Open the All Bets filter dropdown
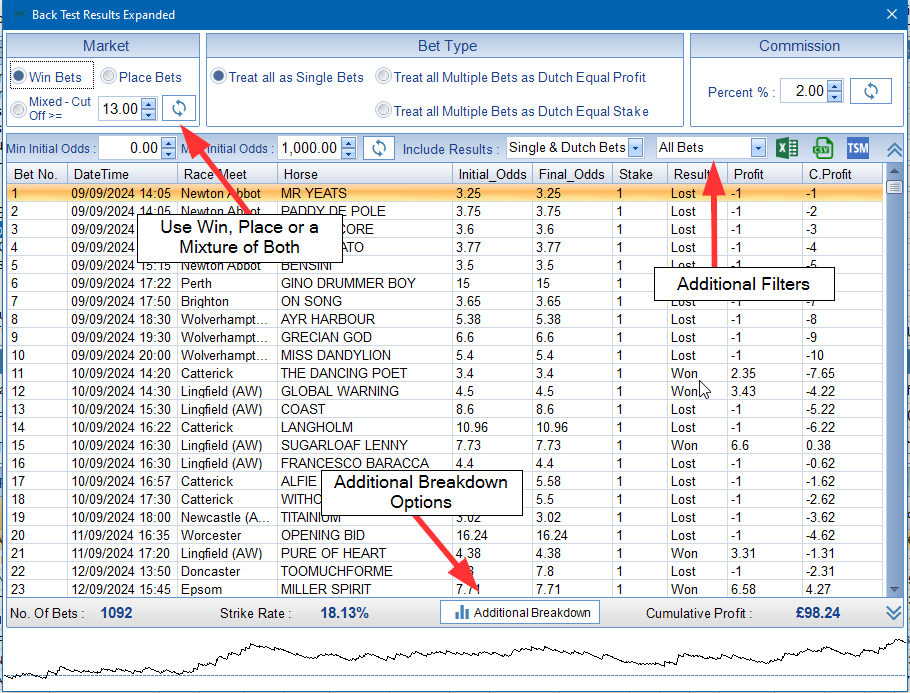Viewport: 910px width, 693px height. pyautogui.click(x=758, y=148)
